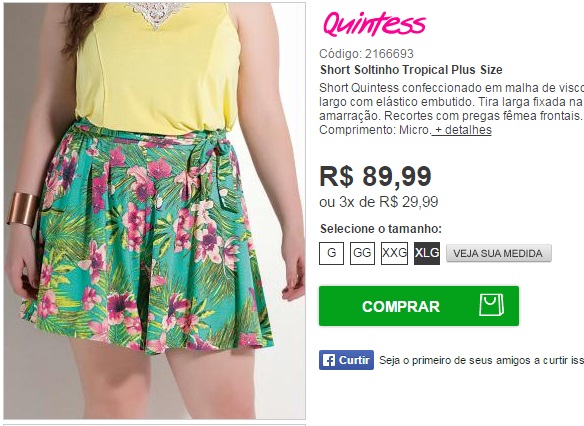Image resolution: width=584 pixels, height=426 pixels.
Task: Select size G
Action: pyautogui.click(x=331, y=253)
